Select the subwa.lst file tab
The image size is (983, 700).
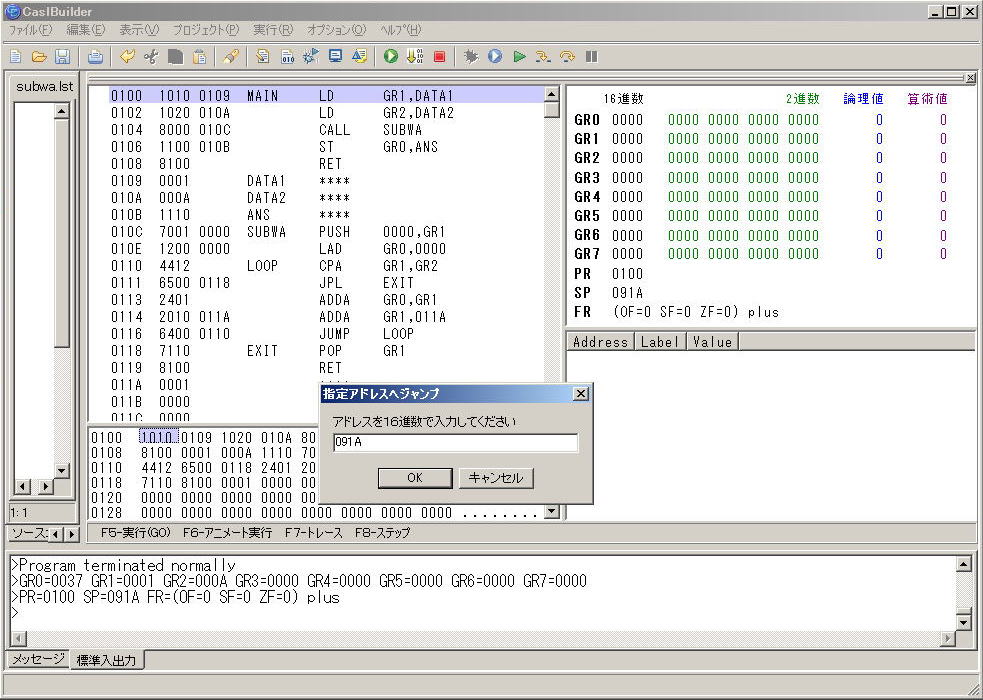click(x=45, y=86)
